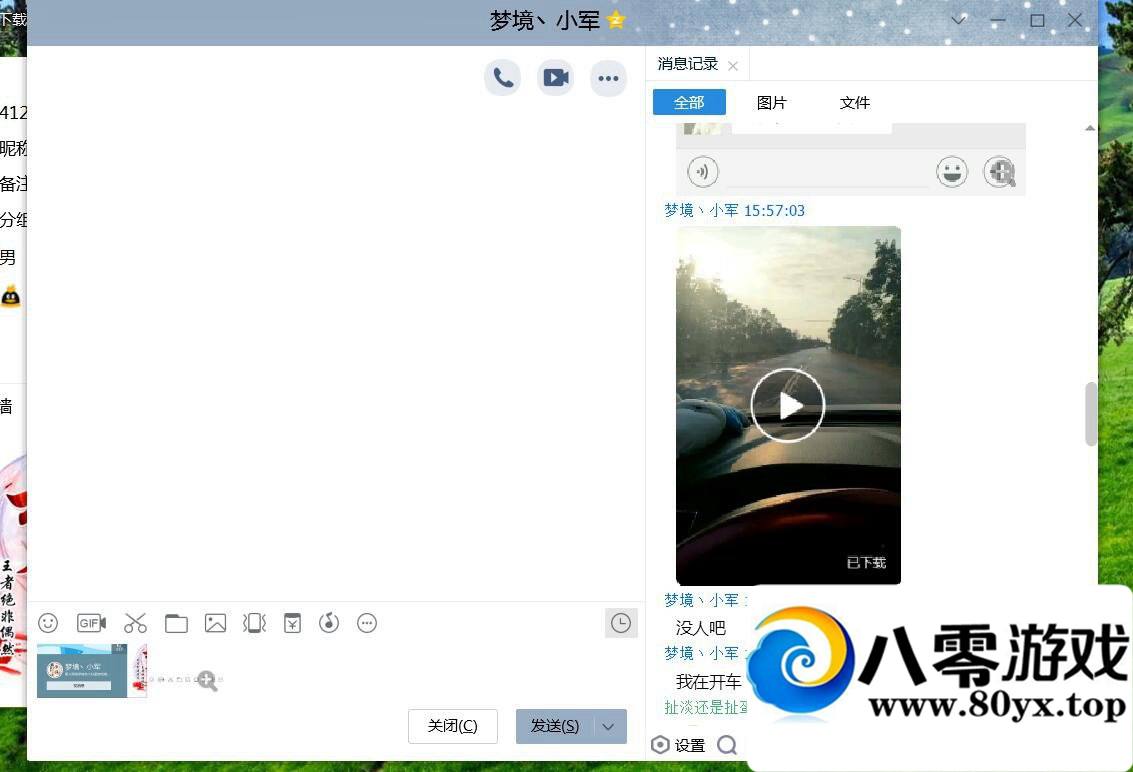Viewport: 1133px width, 772px height.
Task: Insert a GIF sticker
Action: [91, 623]
